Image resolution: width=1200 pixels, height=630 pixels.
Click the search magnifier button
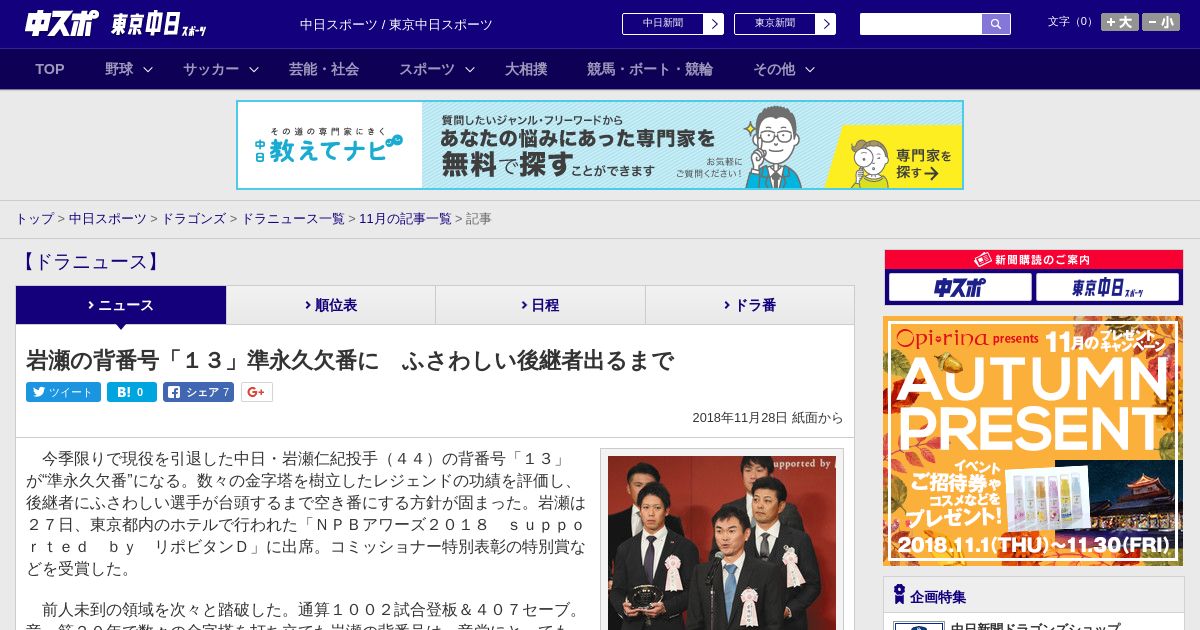[996, 24]
